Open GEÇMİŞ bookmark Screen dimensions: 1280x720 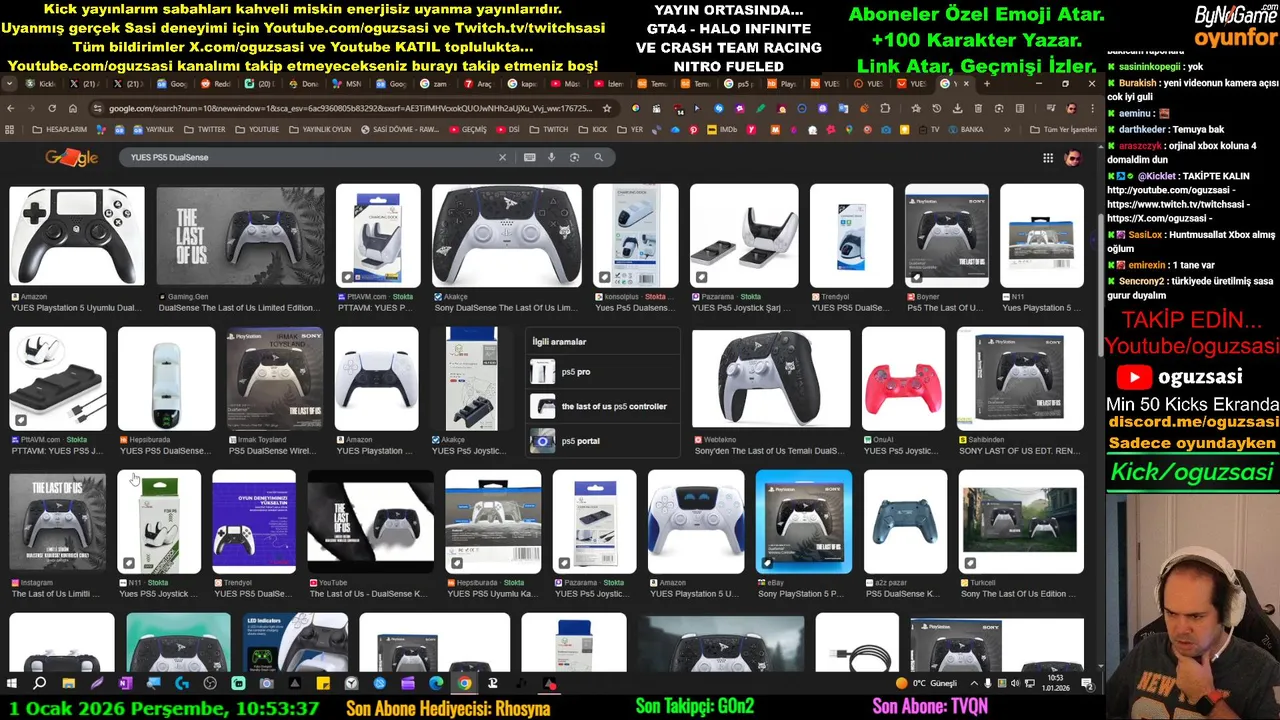click(x=468, y=129)
